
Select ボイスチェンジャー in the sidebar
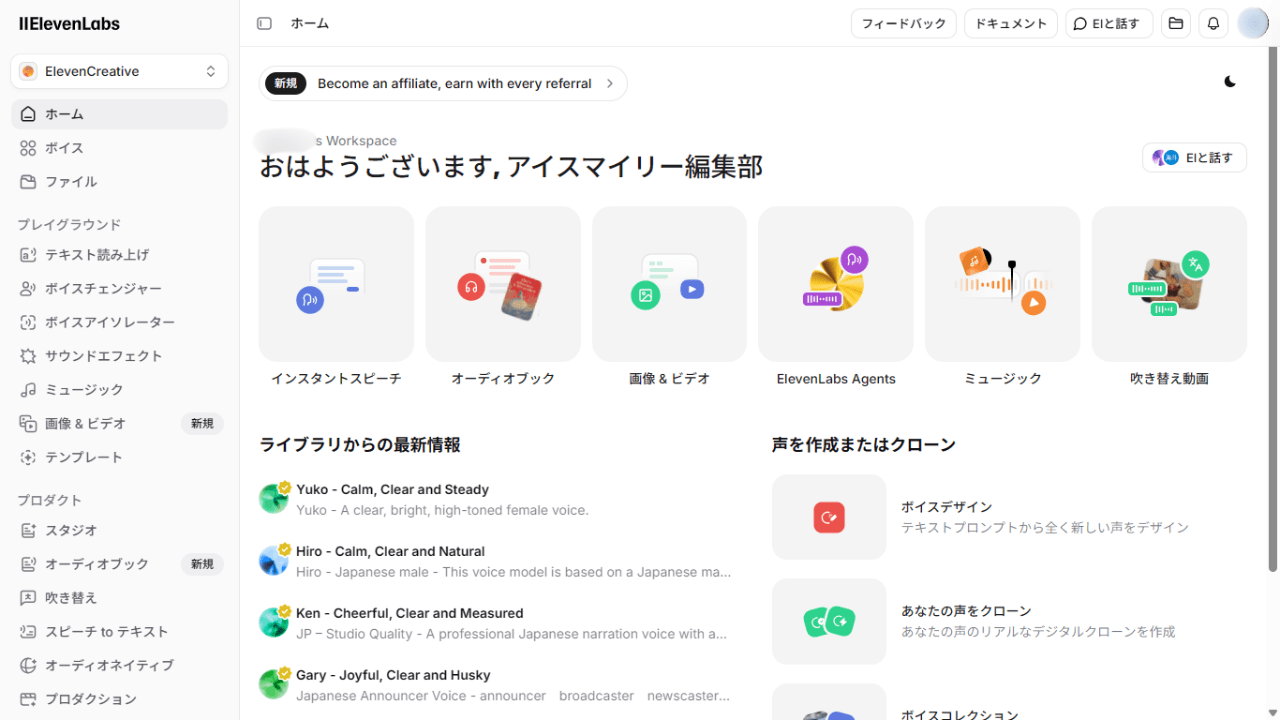(x=103, y=288)
